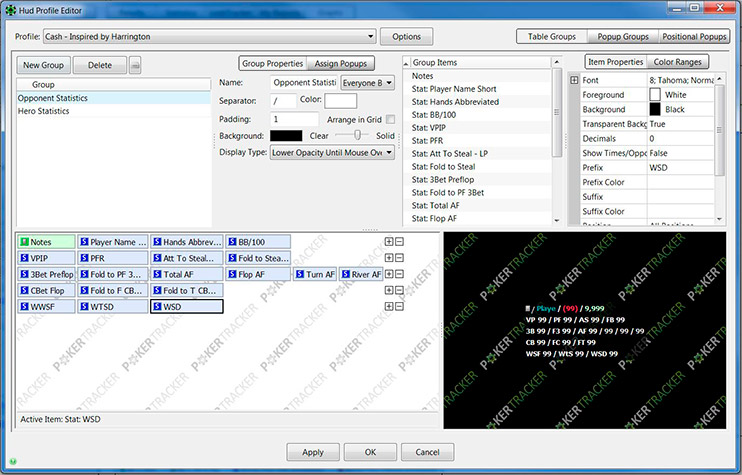The image size is (742, 475).
Task: Click the Cancel button
Action: (427, 452)
